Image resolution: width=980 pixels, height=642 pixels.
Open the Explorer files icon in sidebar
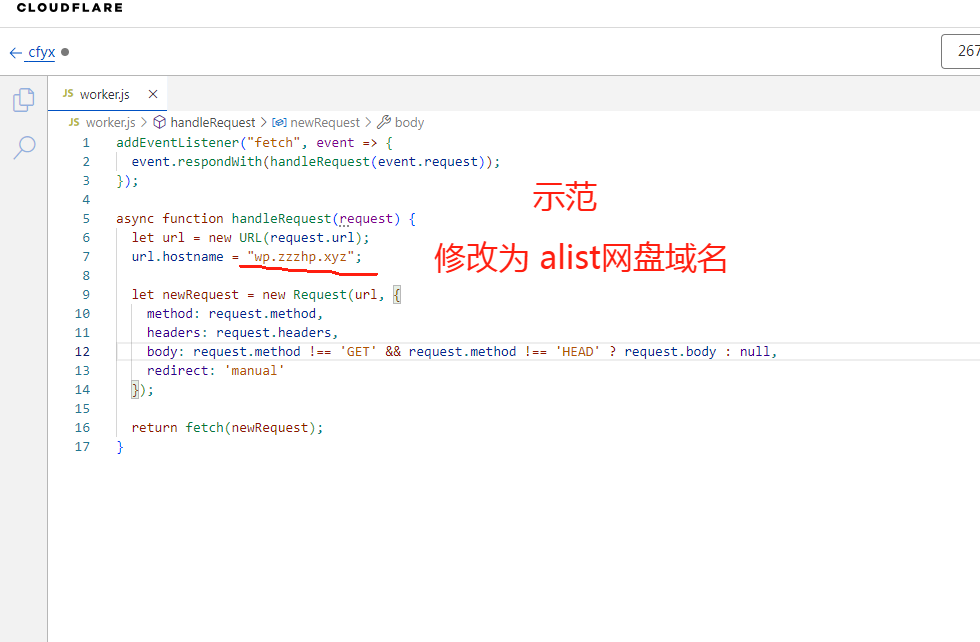coord(23,100)
